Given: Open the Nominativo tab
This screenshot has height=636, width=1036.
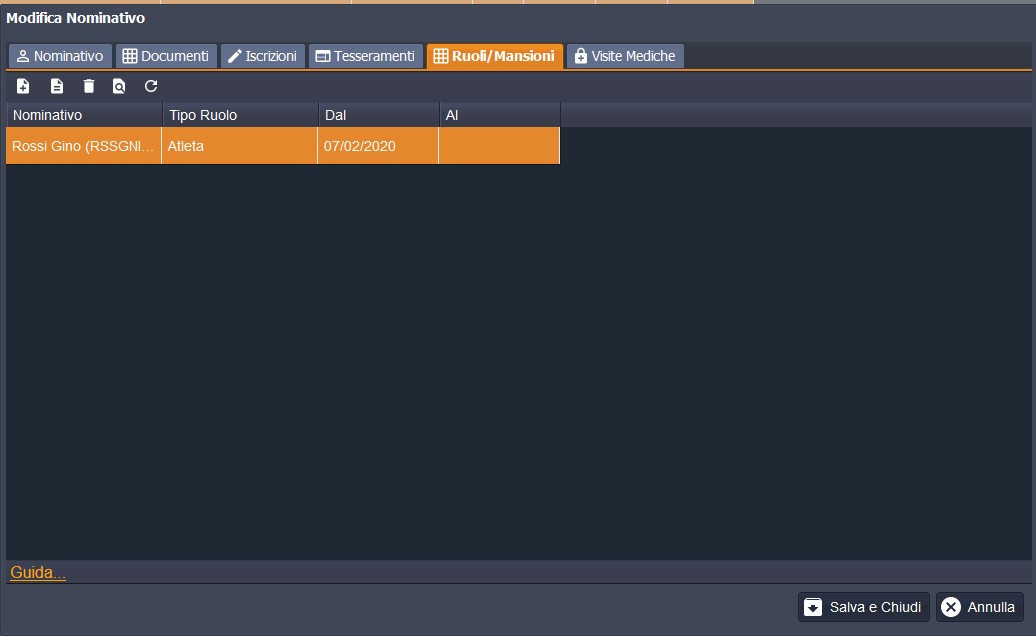Looking at the screenshot, I should pyautogui.click(x=60, y=56).
